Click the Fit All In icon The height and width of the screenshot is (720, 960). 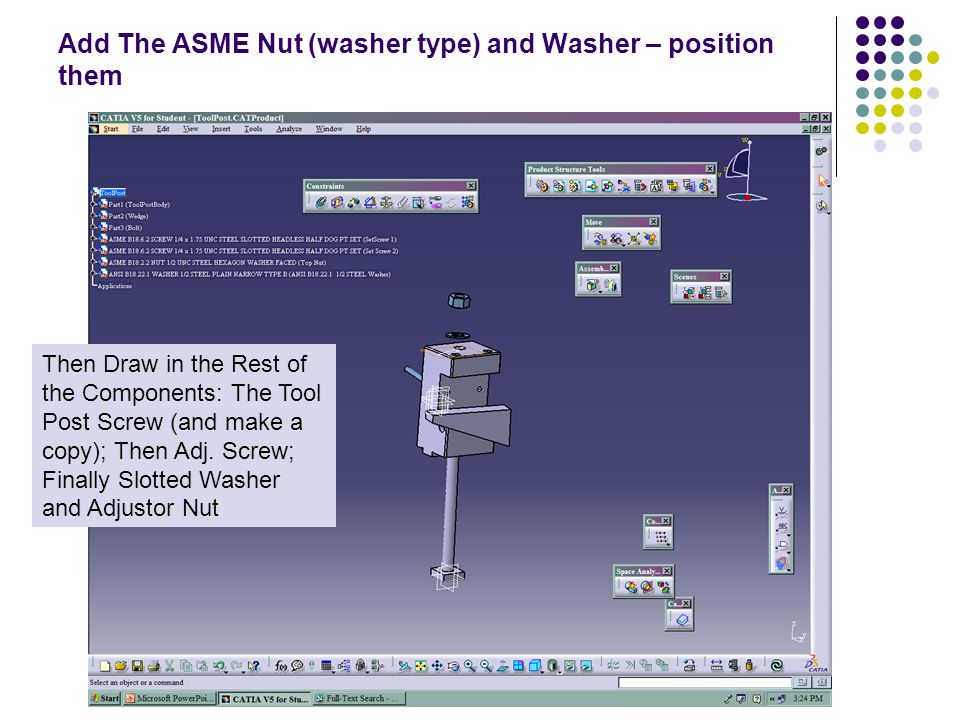tap(421, 666)
